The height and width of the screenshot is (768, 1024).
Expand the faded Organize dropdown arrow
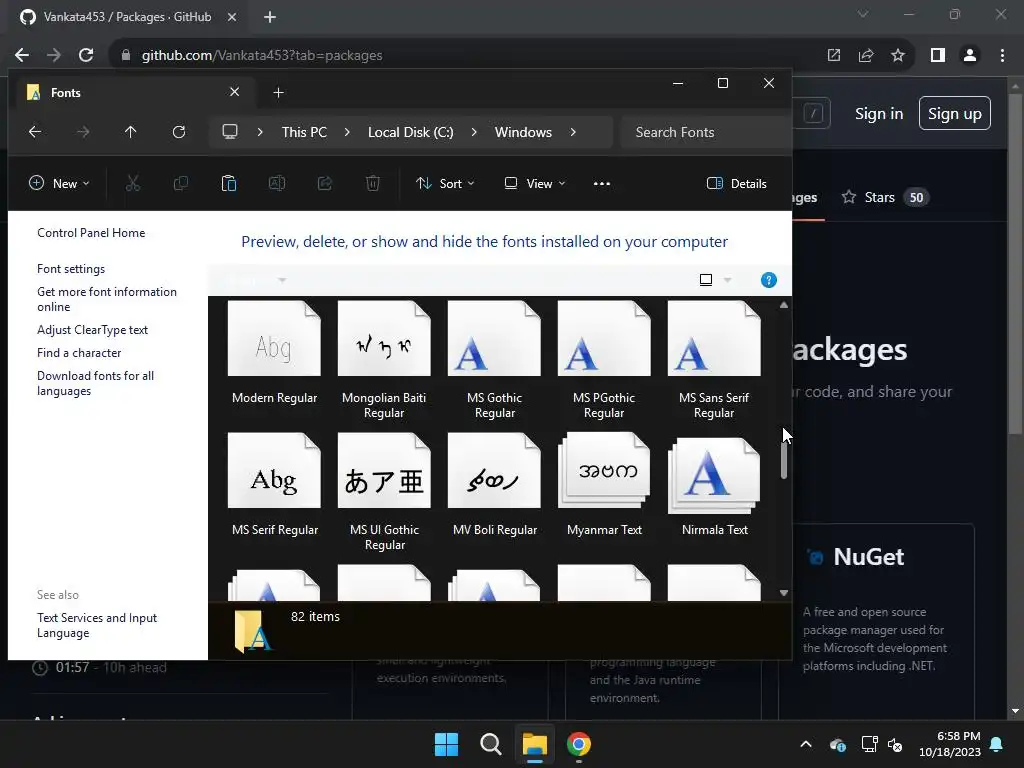click(x=282, y=280)
